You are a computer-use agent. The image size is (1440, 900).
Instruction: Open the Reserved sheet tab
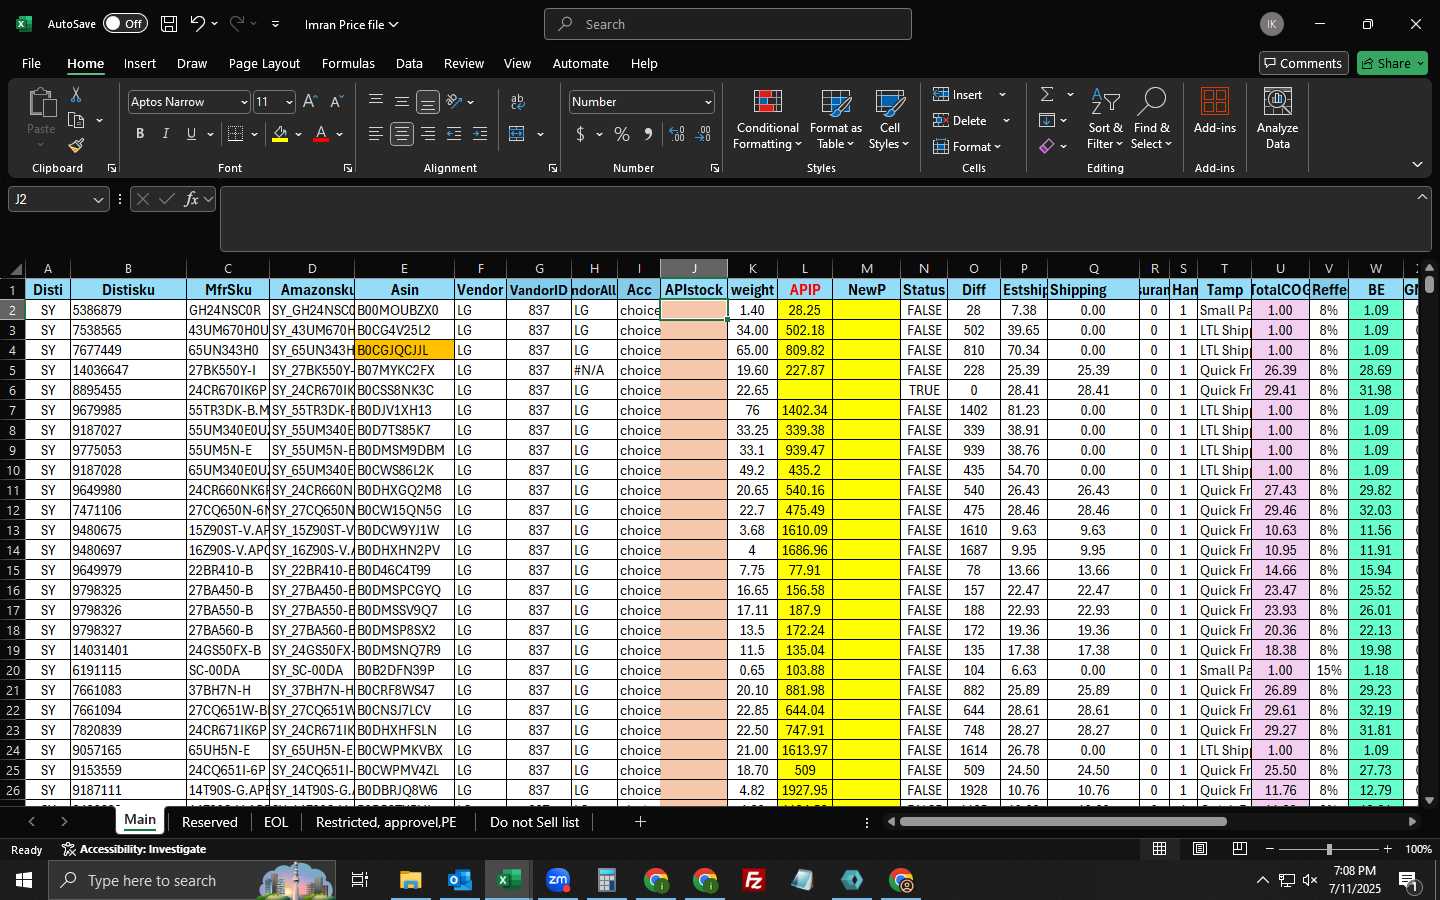[x=210, y=822]
